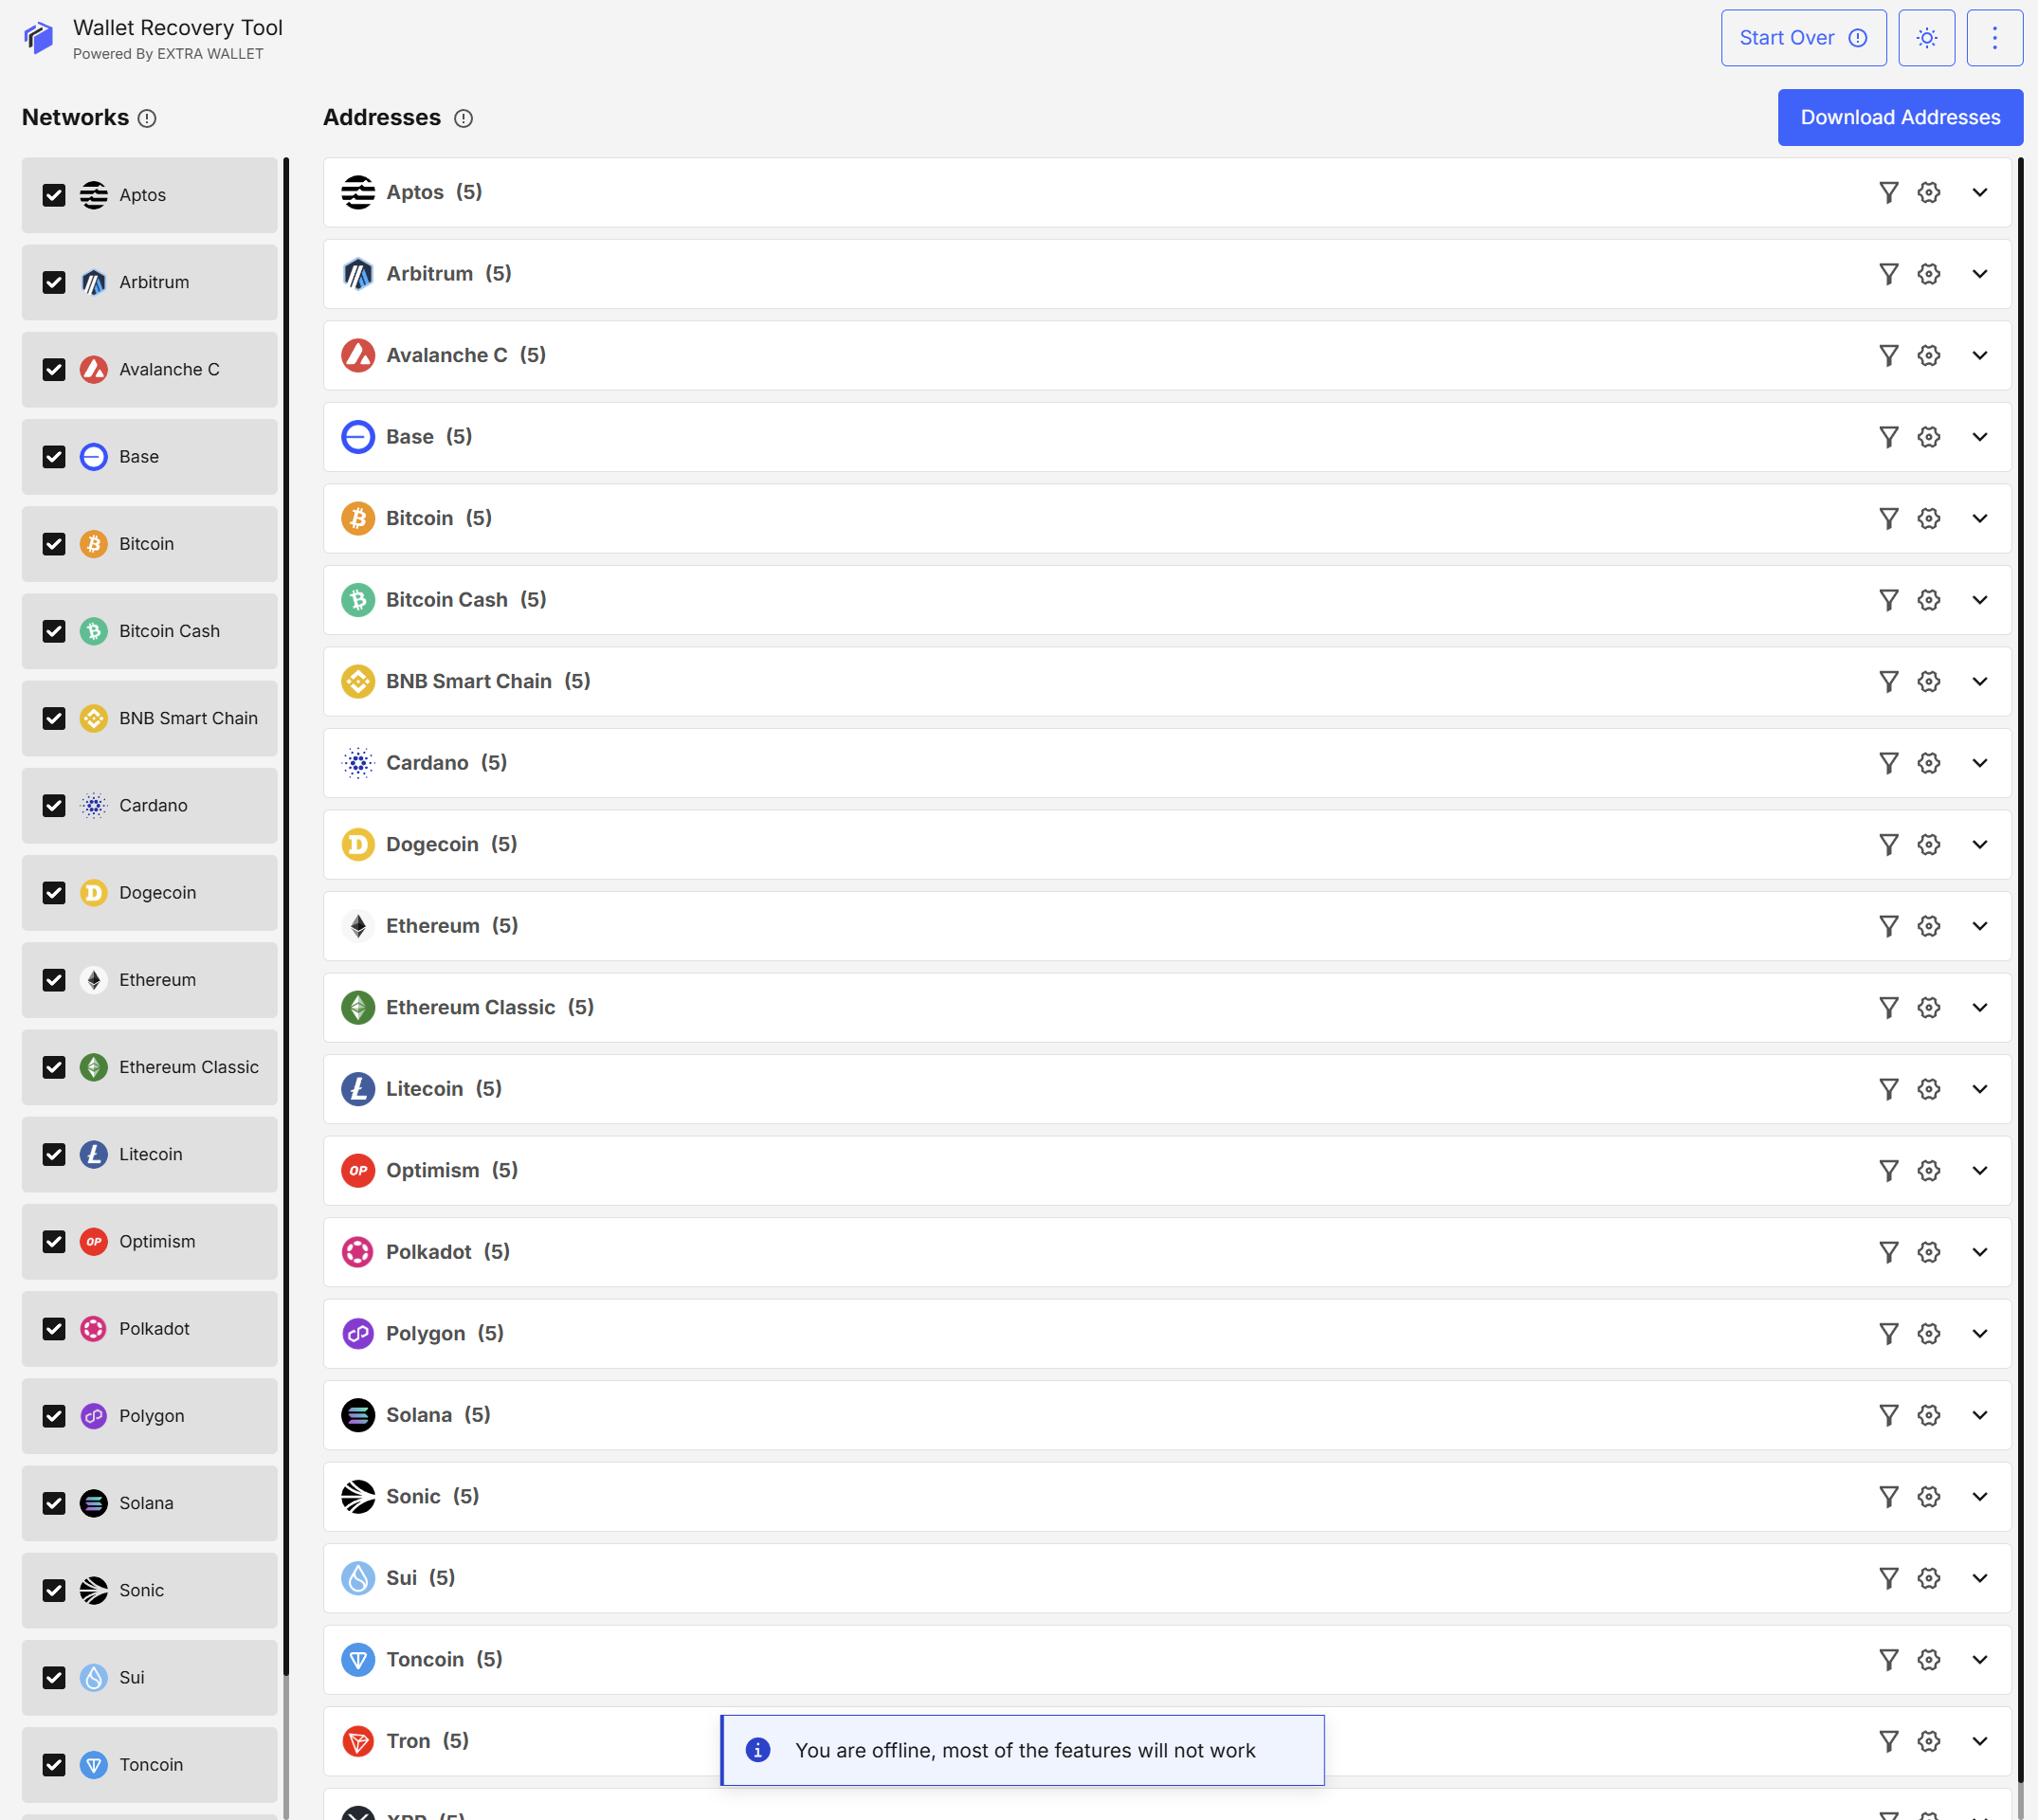
Task: Click the info icon on the offline notification
Action: pos(757,1750)
